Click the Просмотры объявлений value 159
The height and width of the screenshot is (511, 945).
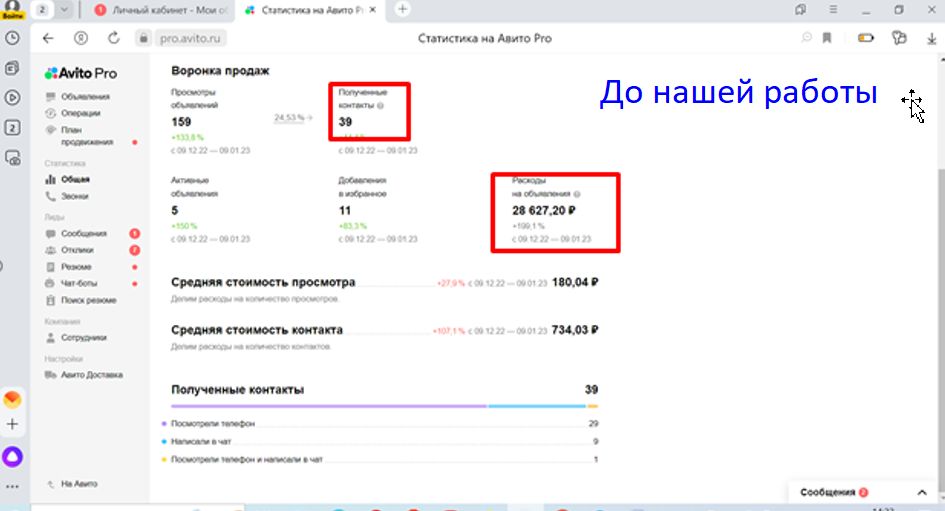tap(181, 122)
